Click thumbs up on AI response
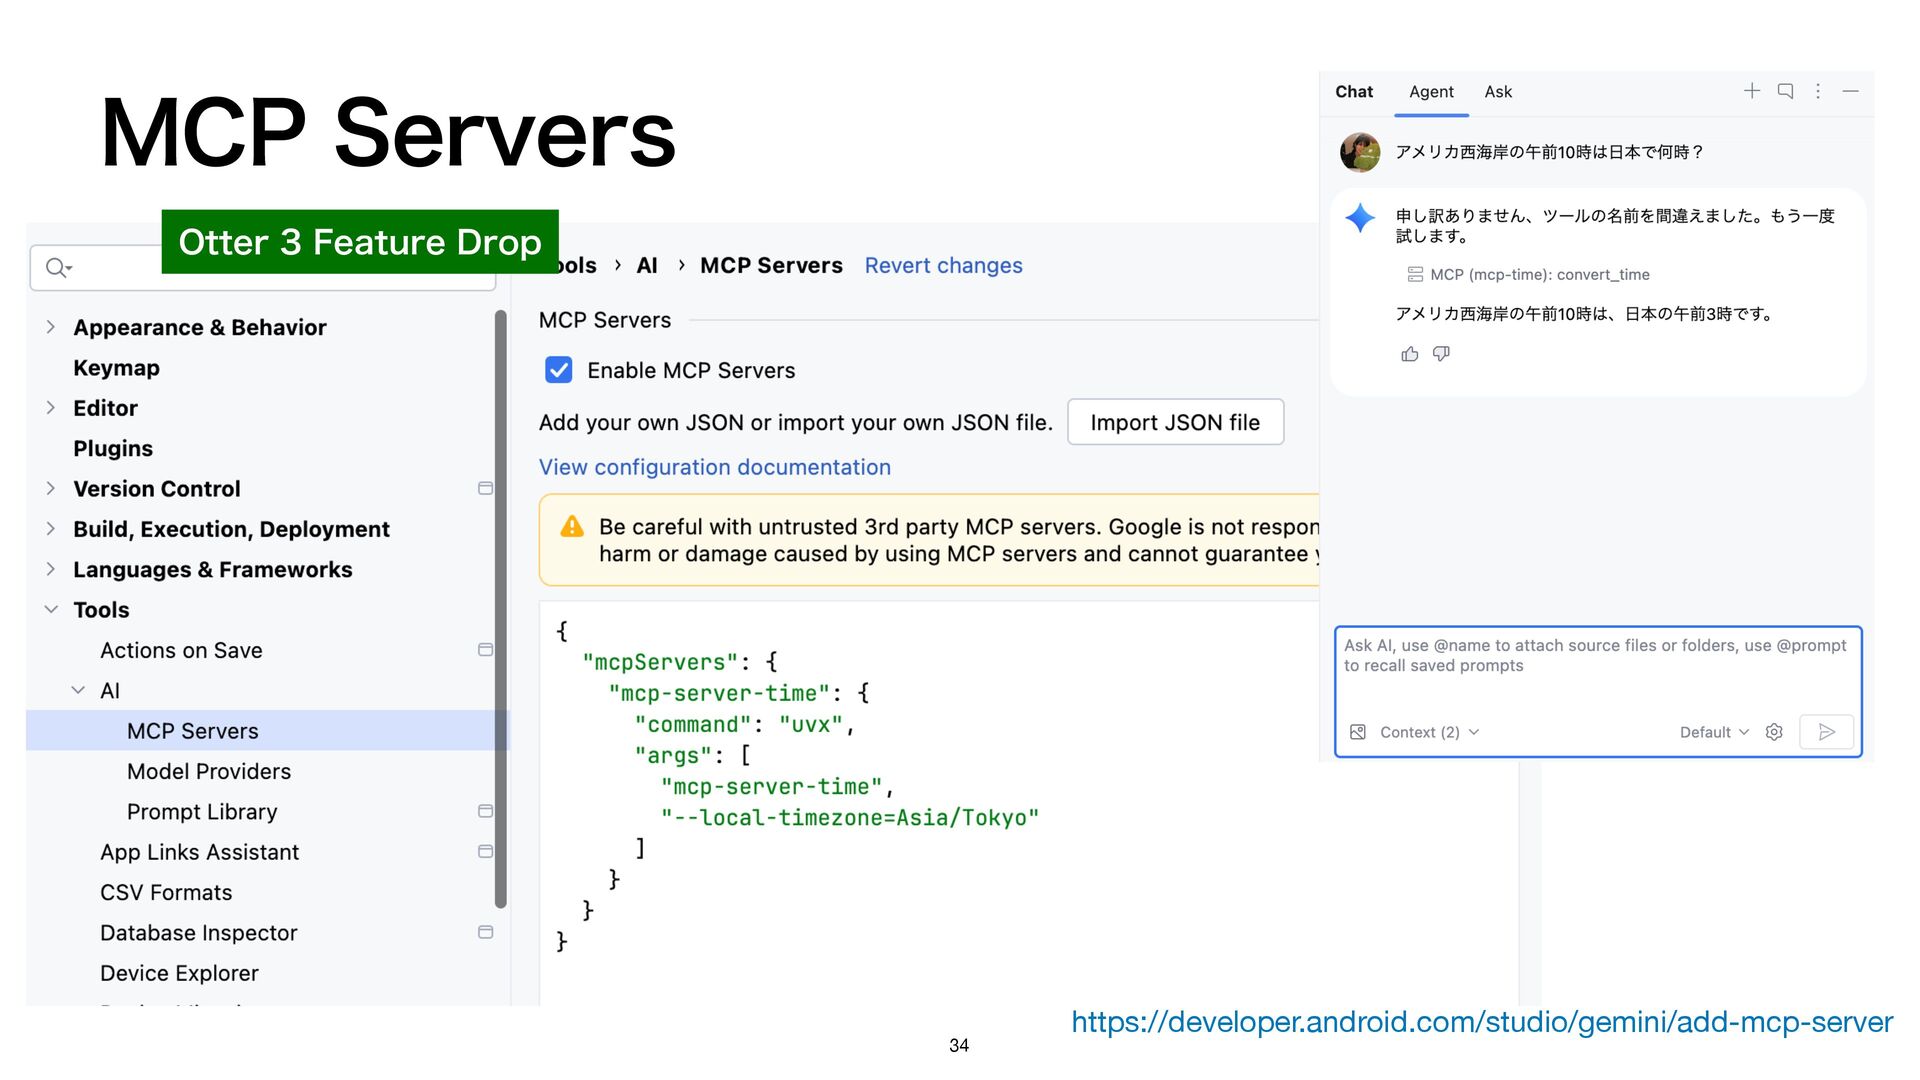Image resolution: width=1920 pixels, height=1080 pixels. click(x=1410, y=354)
